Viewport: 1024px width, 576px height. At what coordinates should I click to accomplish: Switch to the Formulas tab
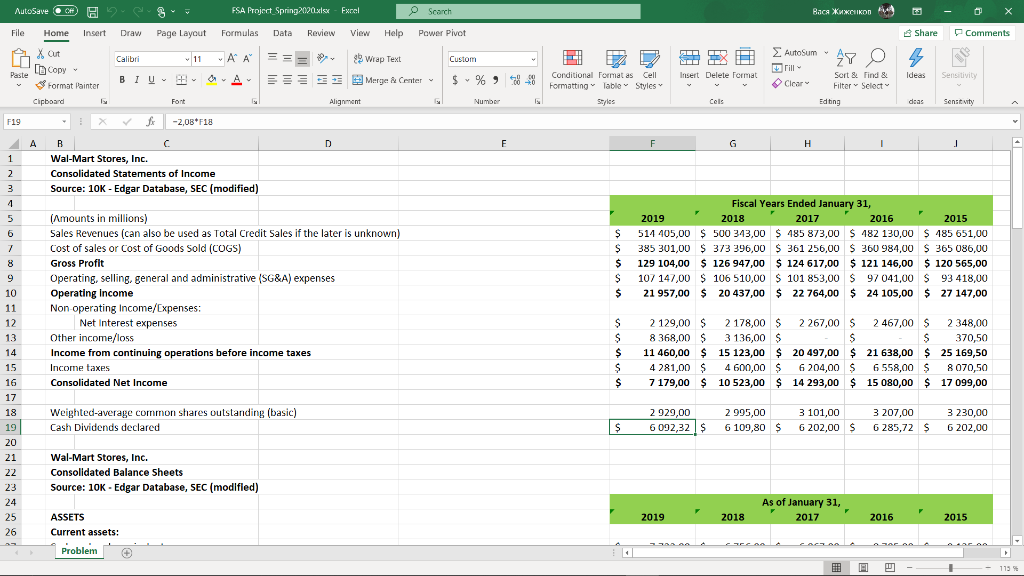tap(239, 33)
